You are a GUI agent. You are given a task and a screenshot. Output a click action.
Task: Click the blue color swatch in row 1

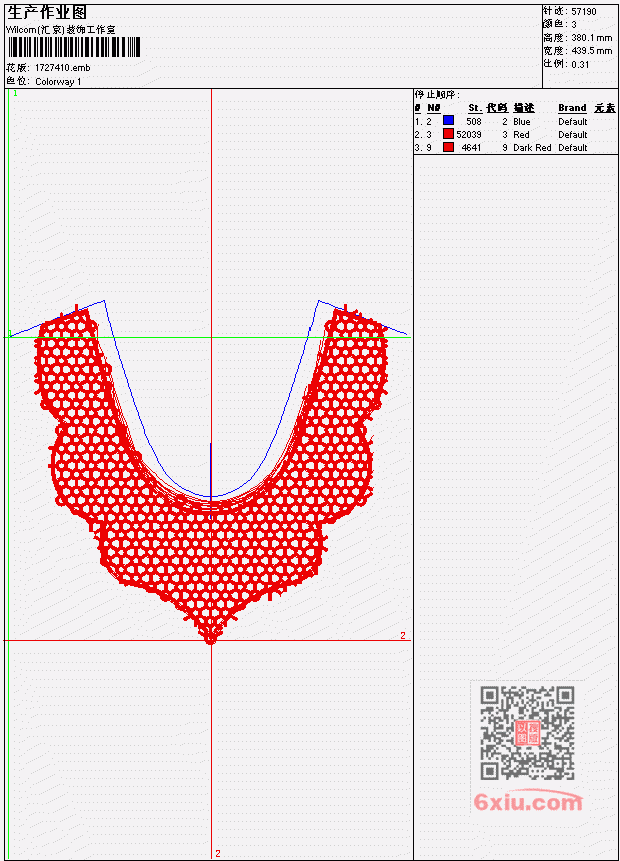(448, 121)
